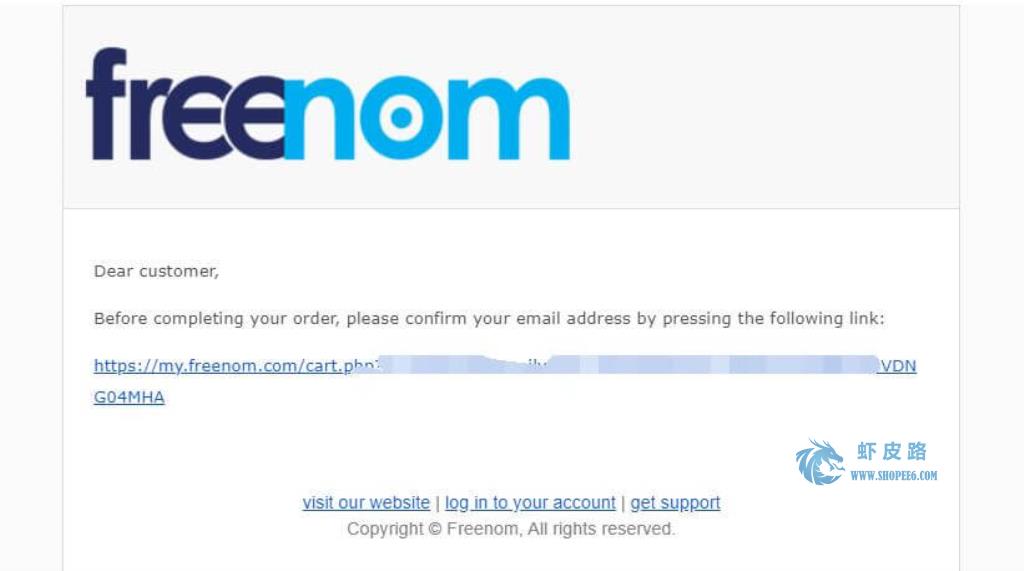Click the gray header banner beside the logo
This screenshot has height=571, width=1024.
pyautogui.click(x=764, y=107)
